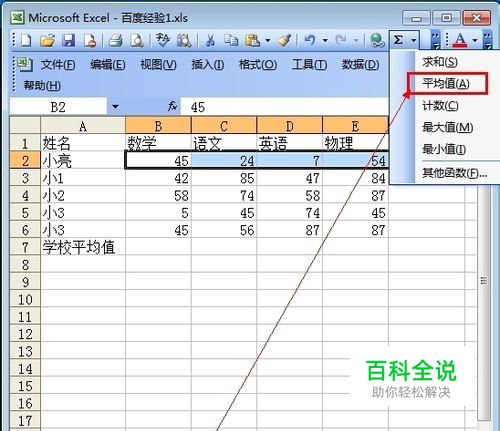Click the Research icon

click(184, 41)
